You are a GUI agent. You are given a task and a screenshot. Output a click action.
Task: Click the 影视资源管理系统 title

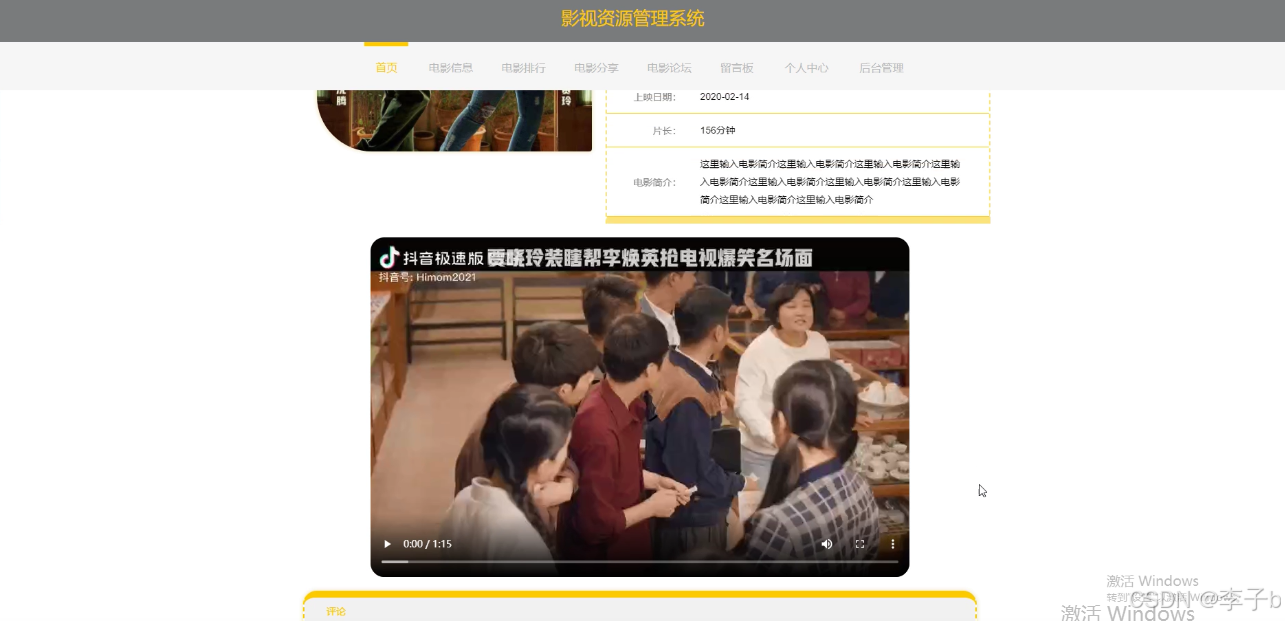[x=633, y=18]
